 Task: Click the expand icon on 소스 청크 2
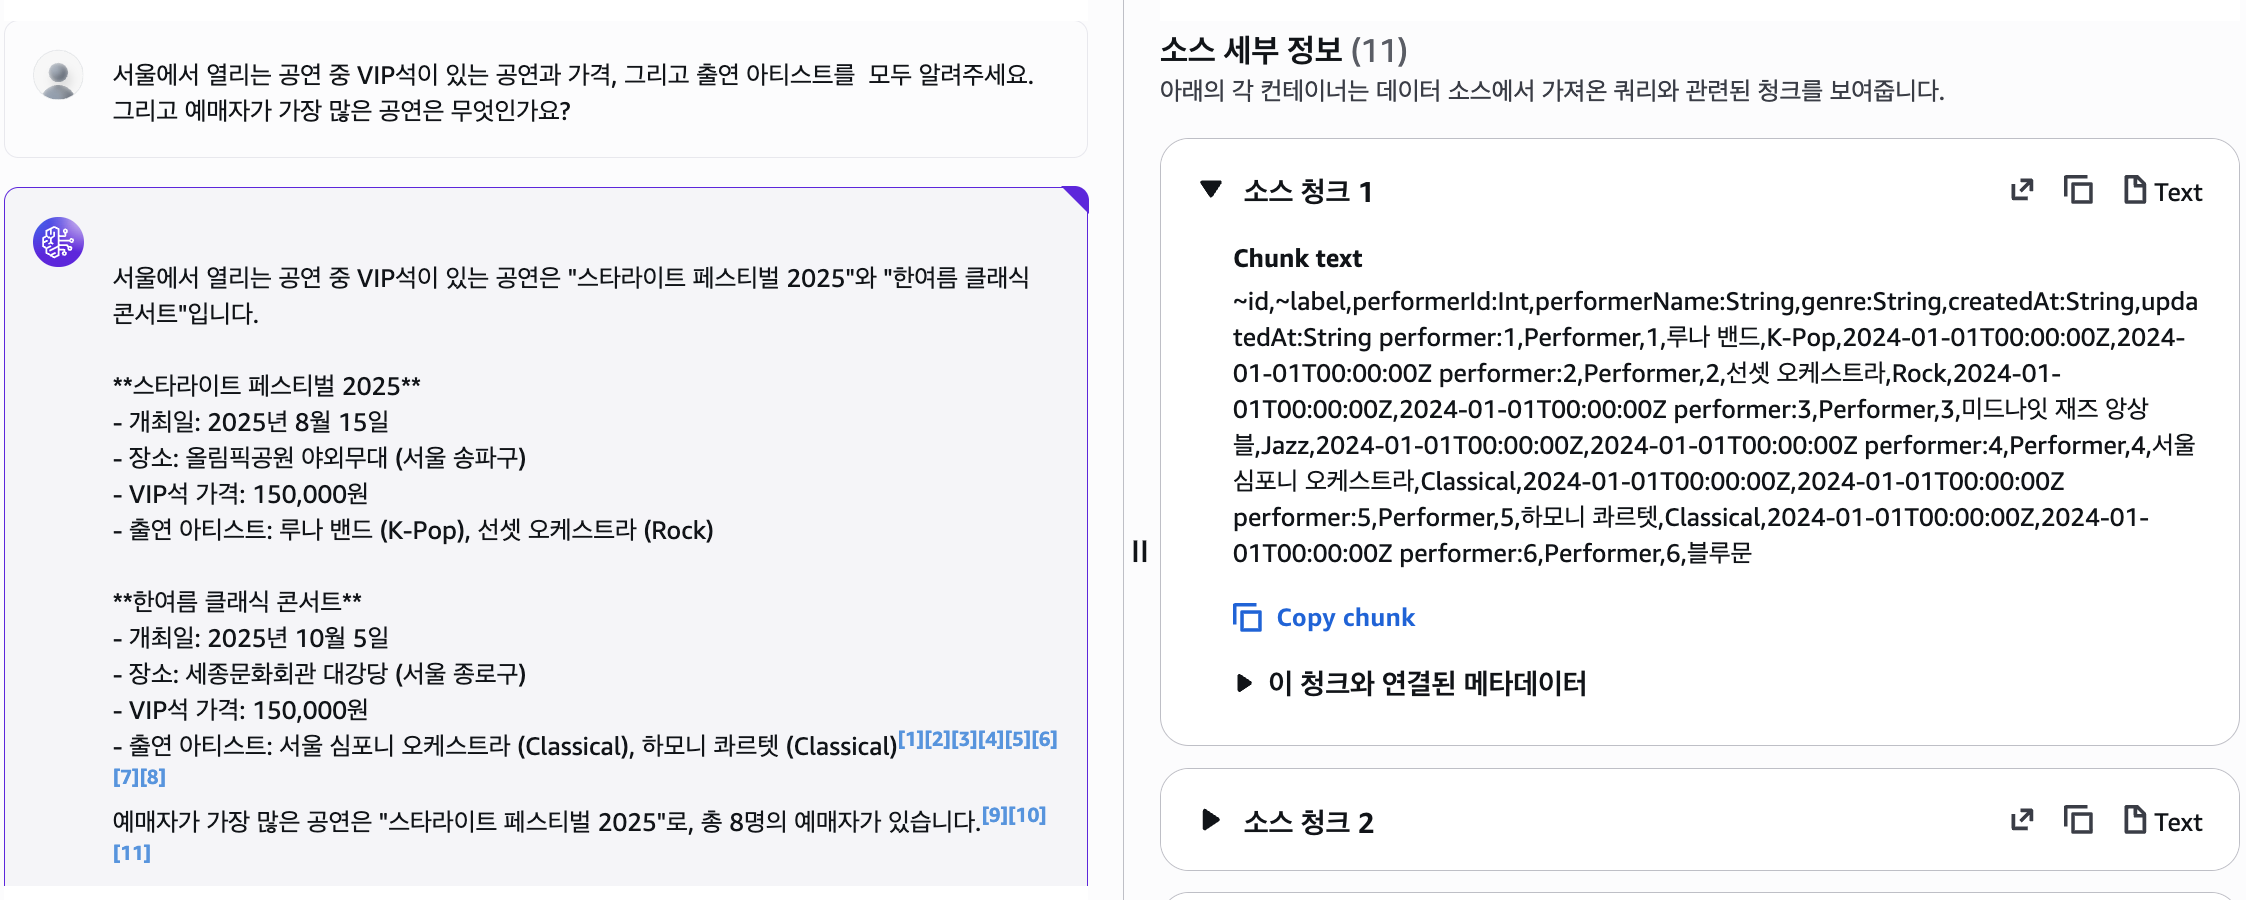coord(2021,819)
